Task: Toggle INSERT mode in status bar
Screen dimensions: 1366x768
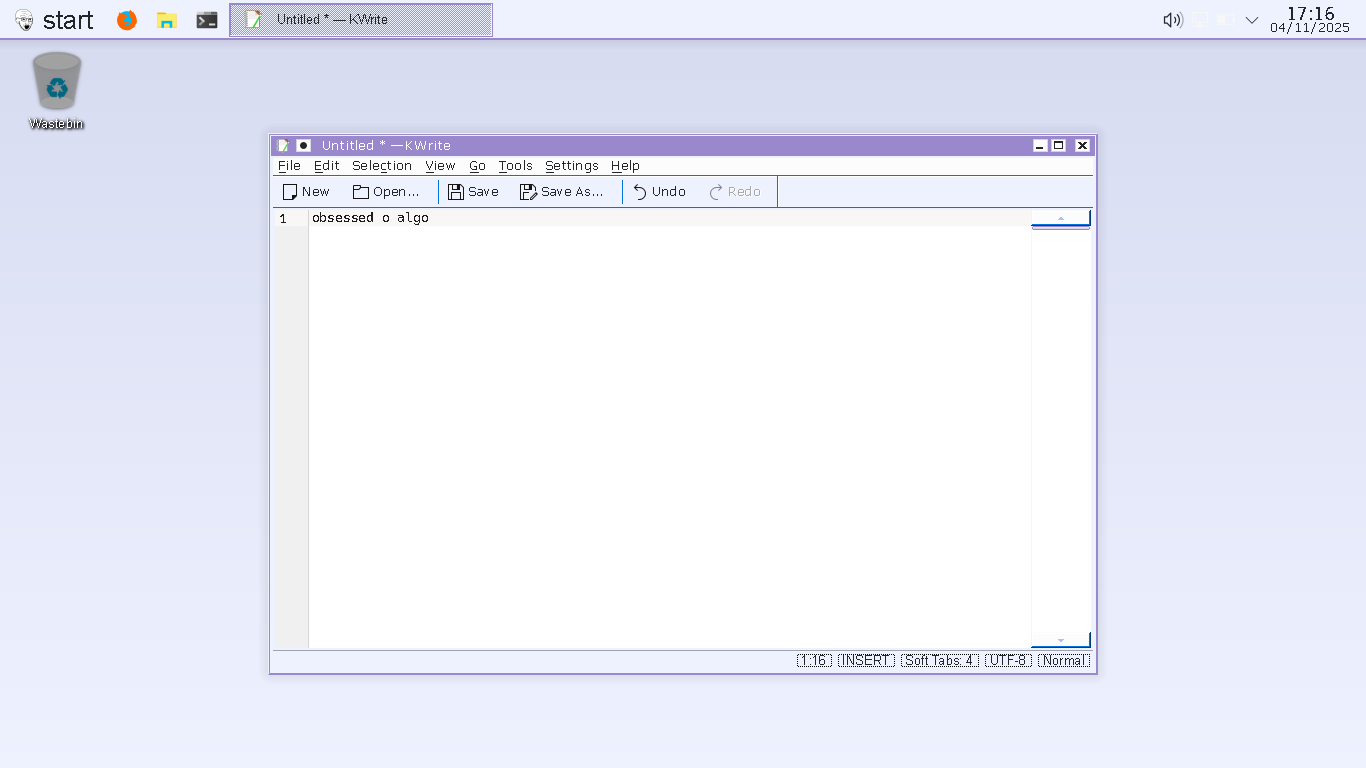Action: click(x=865, y=661)
